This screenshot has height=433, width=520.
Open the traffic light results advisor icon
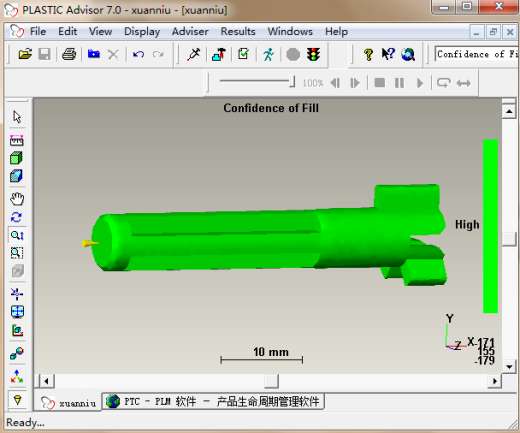coord(313,54)
